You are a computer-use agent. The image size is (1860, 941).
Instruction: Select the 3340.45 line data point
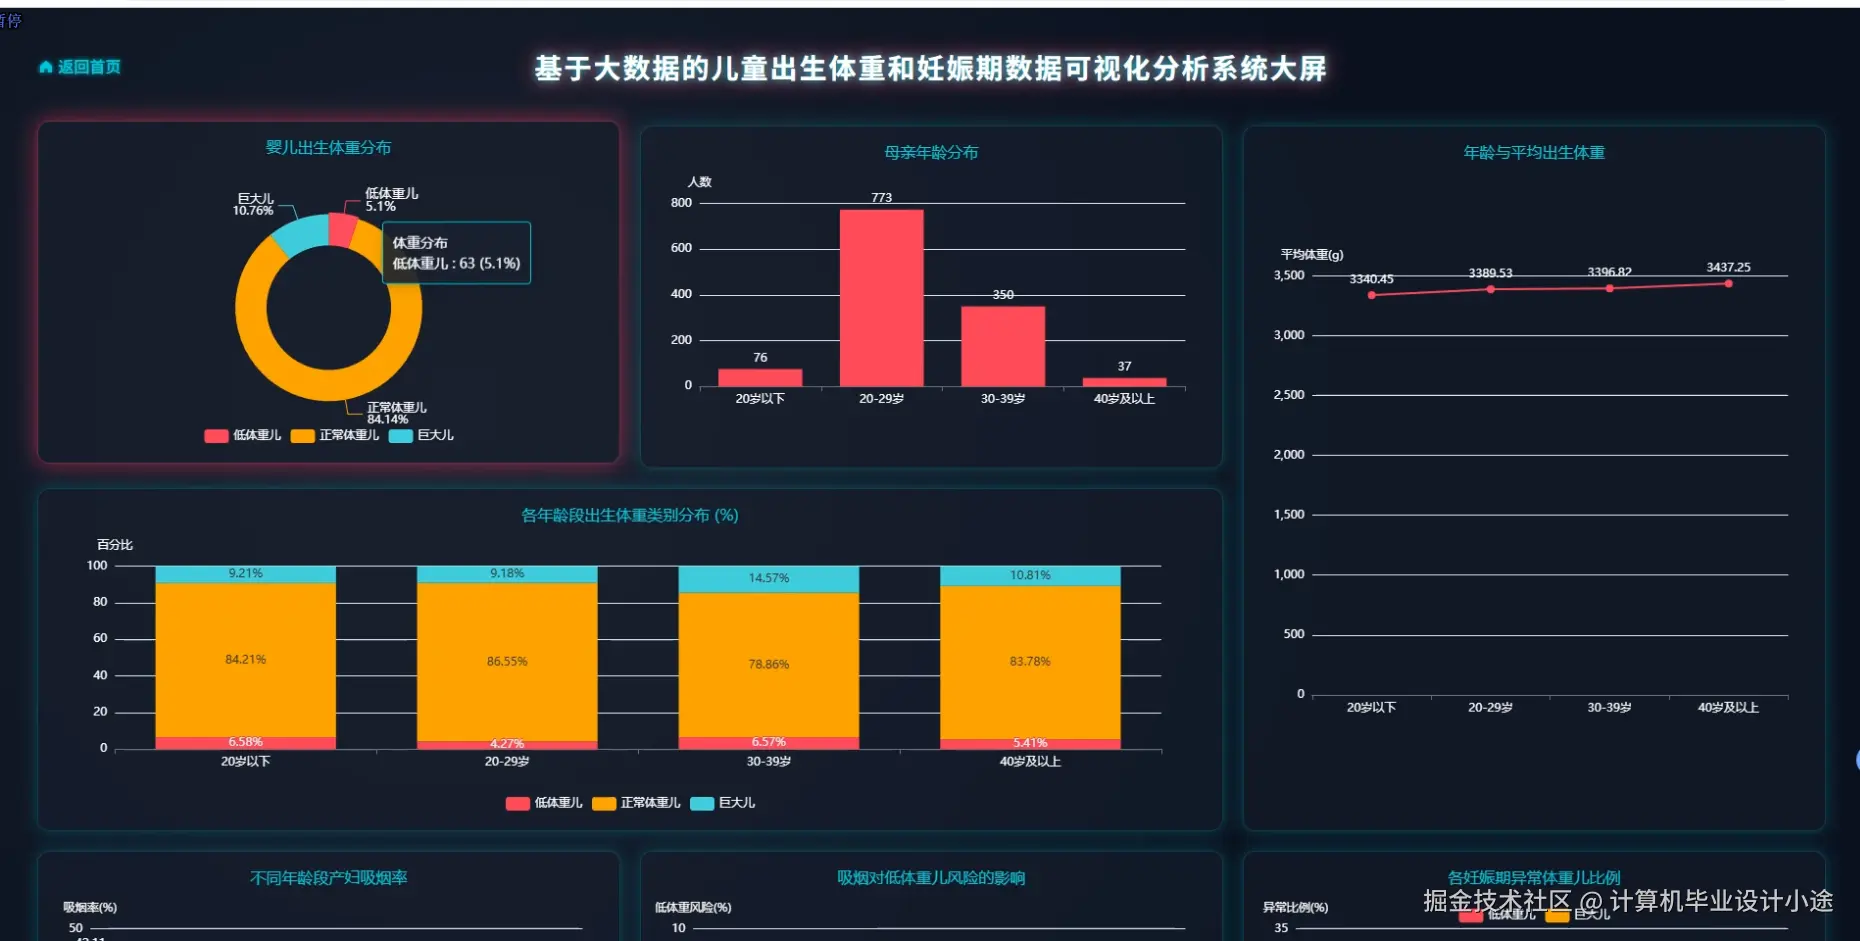1371,295
